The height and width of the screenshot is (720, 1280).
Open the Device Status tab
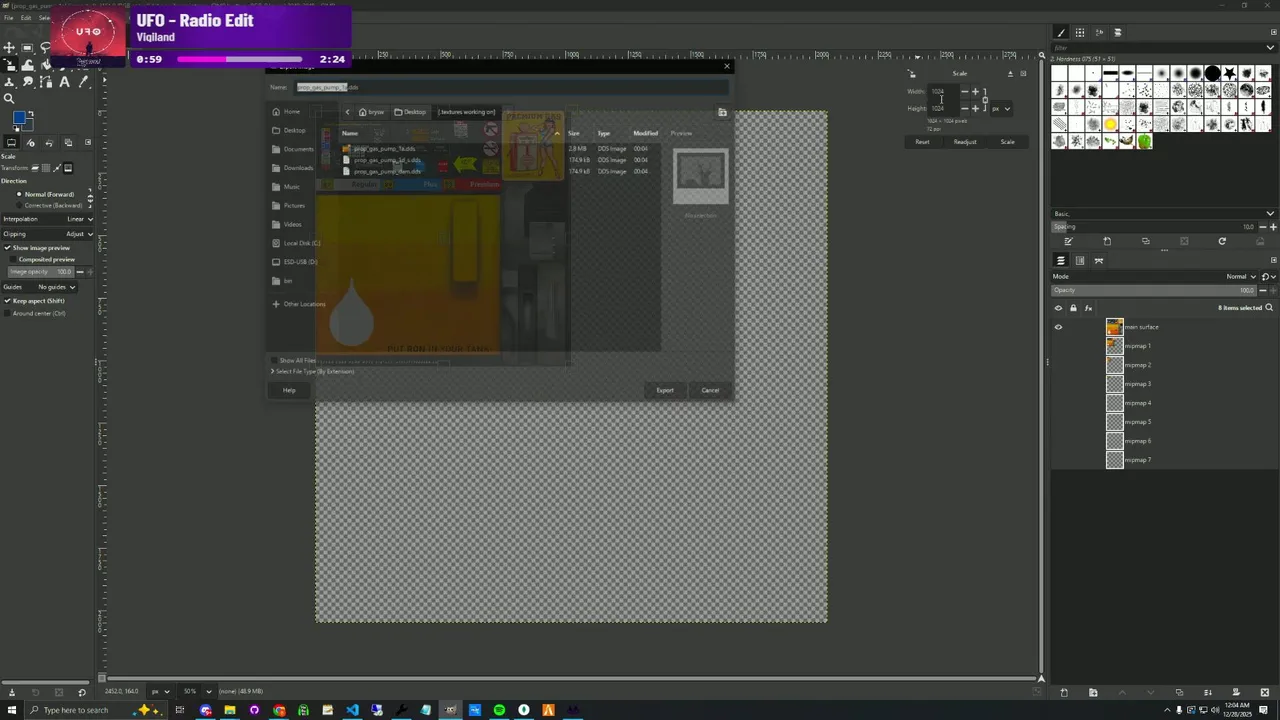[x=31, y=142]
